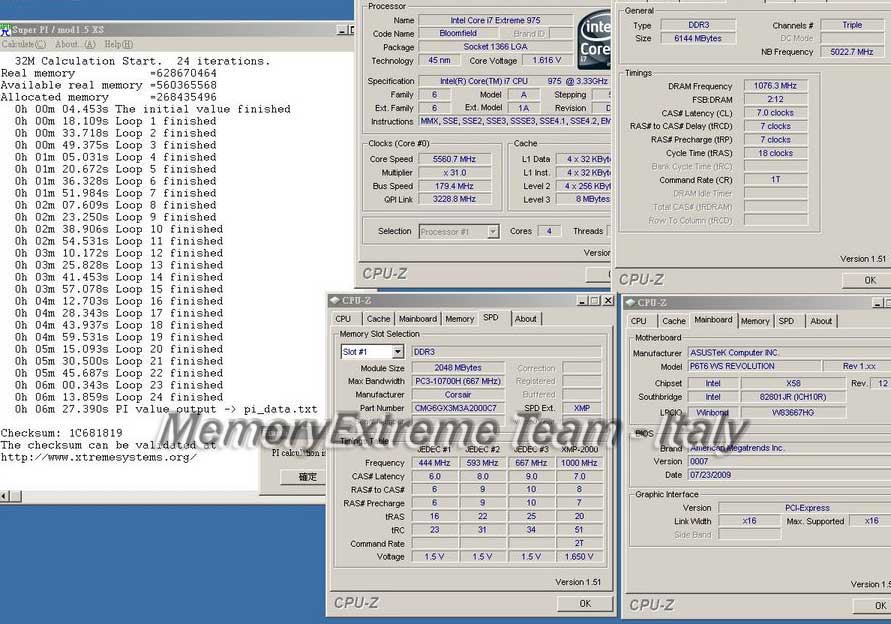Click Graphic Interface Version 'PCI-Express'

point(805,508)
